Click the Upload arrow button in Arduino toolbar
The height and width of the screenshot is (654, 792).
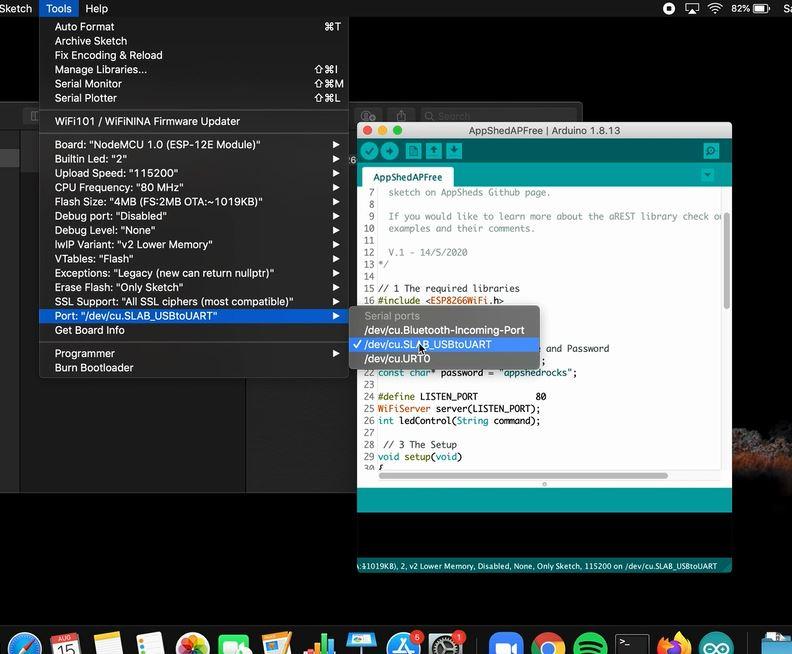389,151
